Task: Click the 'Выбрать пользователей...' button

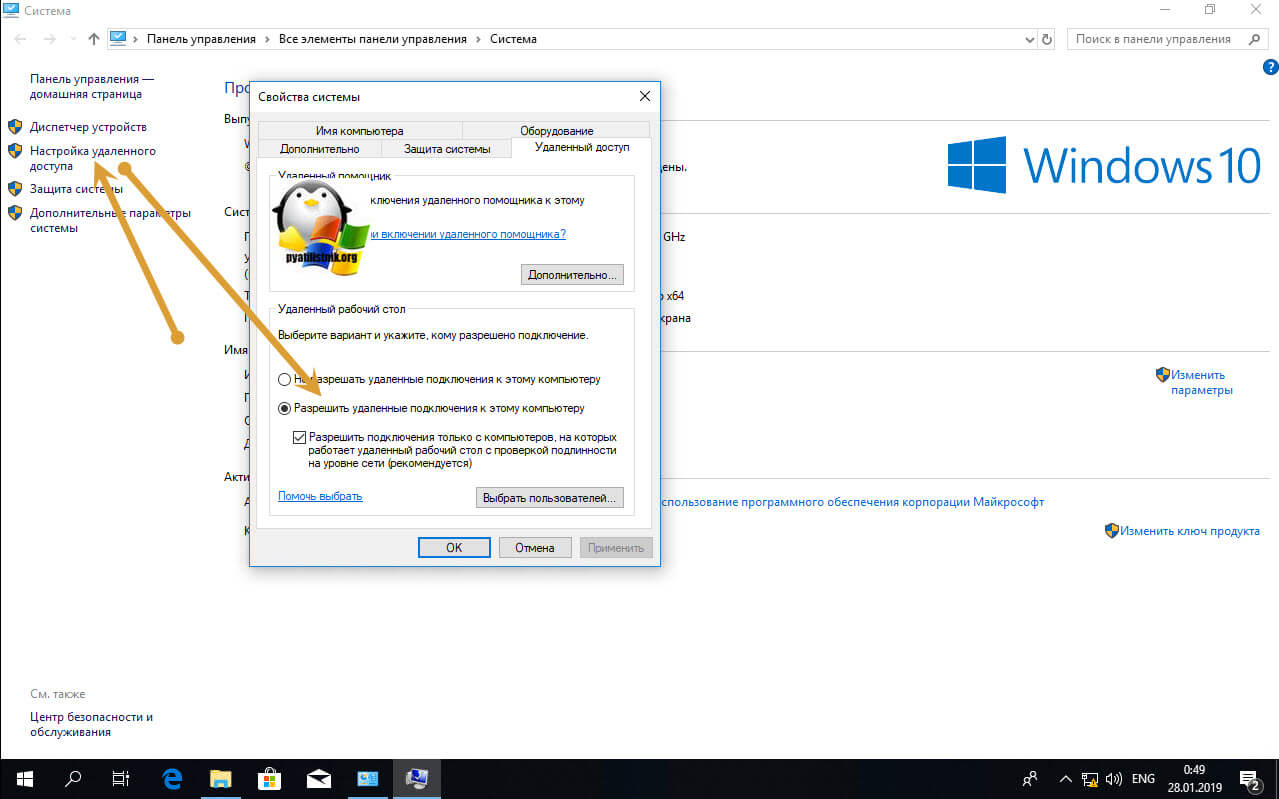Action: (x=549, y=497)
